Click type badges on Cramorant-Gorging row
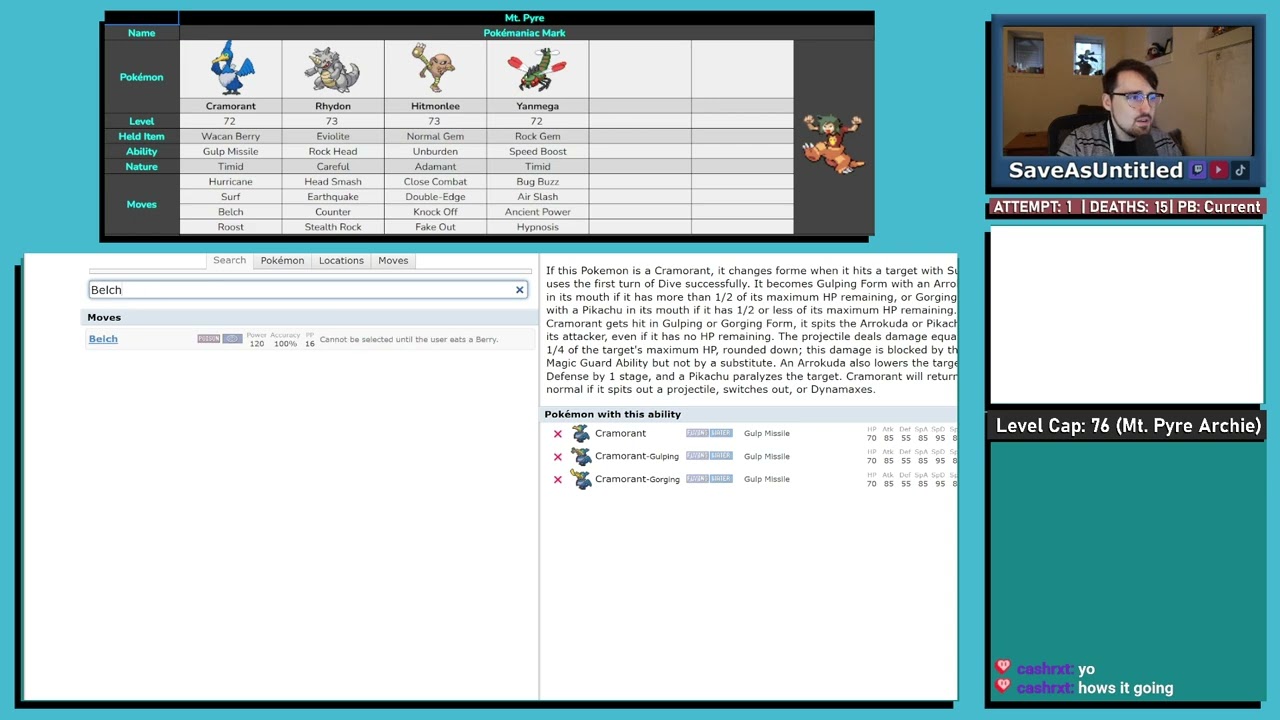The width and height of the screenshot is (1280, 720). (709, 479)
